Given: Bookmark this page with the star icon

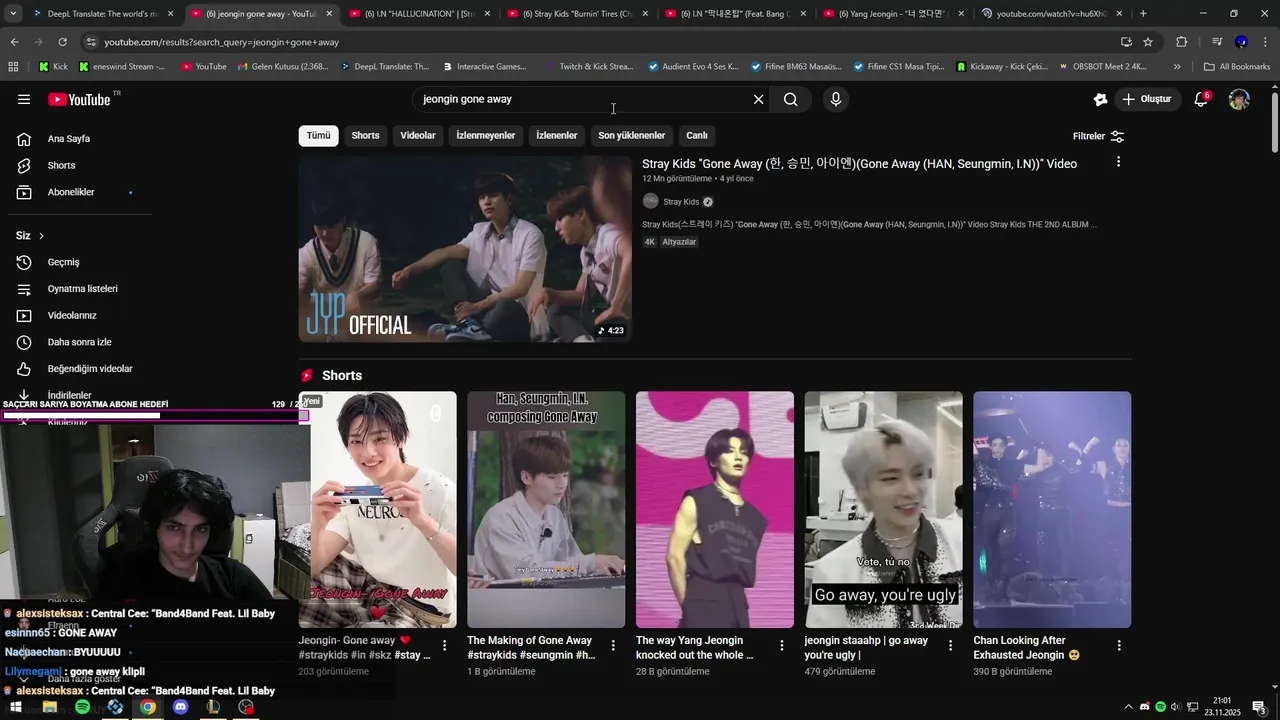Looking at the screenshot, I should click(1148, 42).
